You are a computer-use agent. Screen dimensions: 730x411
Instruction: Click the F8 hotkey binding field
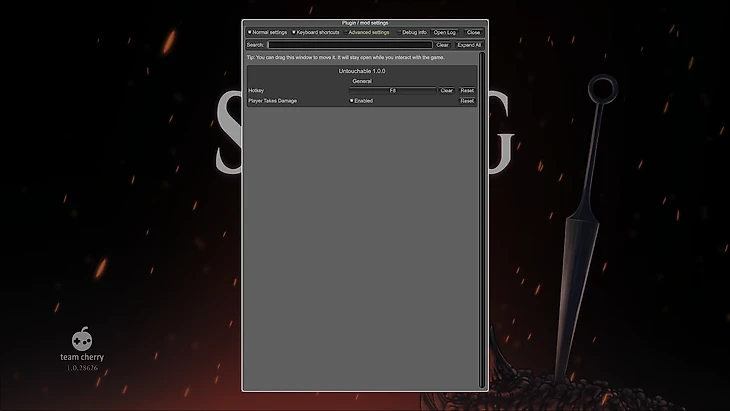tap(392, 91)
